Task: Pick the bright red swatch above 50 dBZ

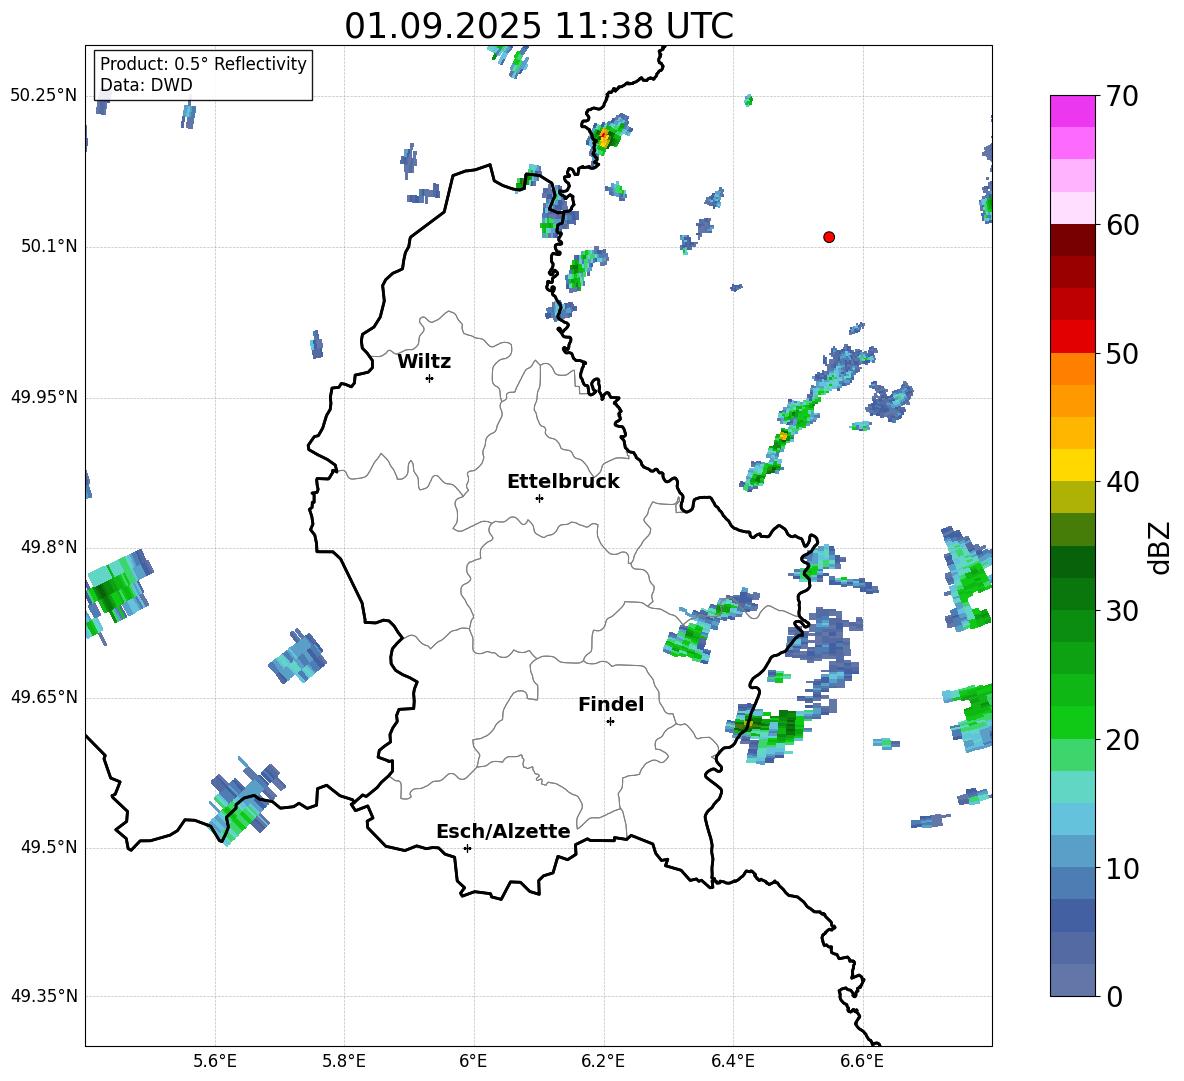Action: (1073, 336)
